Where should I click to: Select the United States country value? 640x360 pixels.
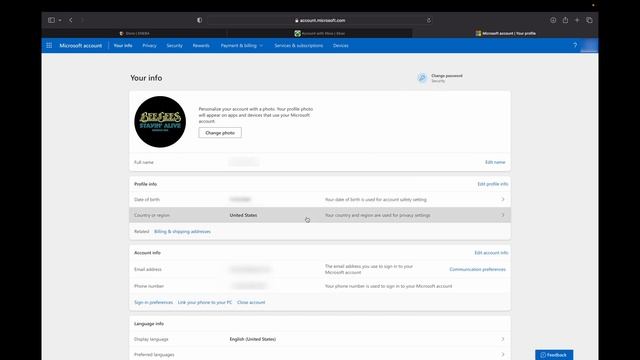click(x=243, y=215)
